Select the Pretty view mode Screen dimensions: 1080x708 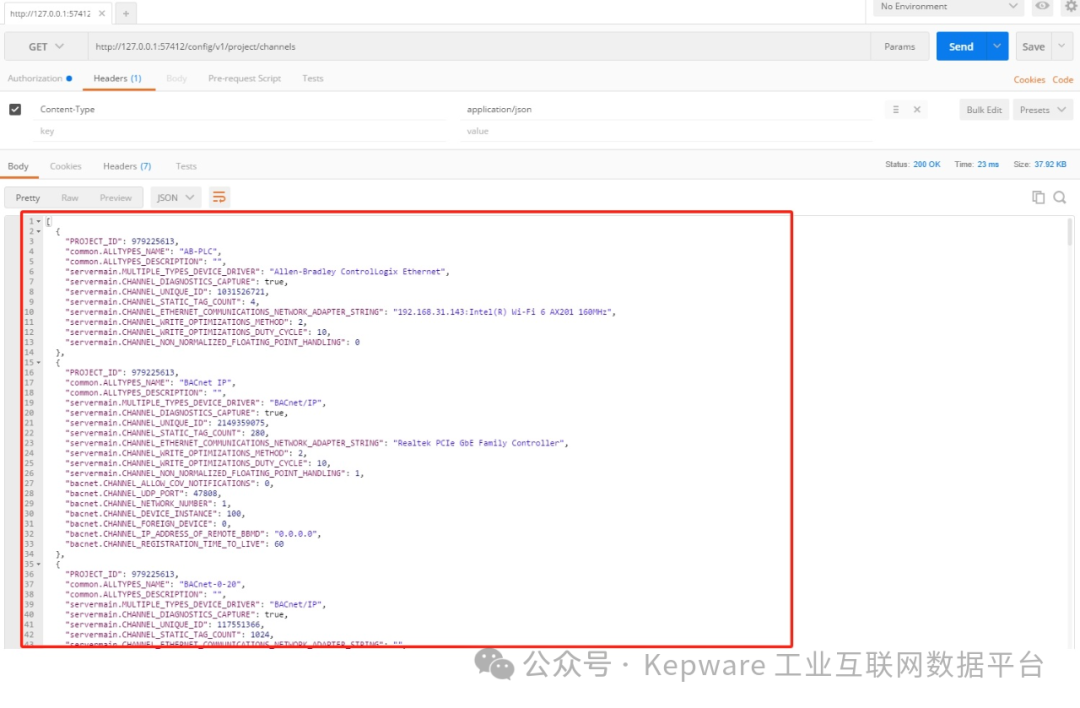pos(28,198)
